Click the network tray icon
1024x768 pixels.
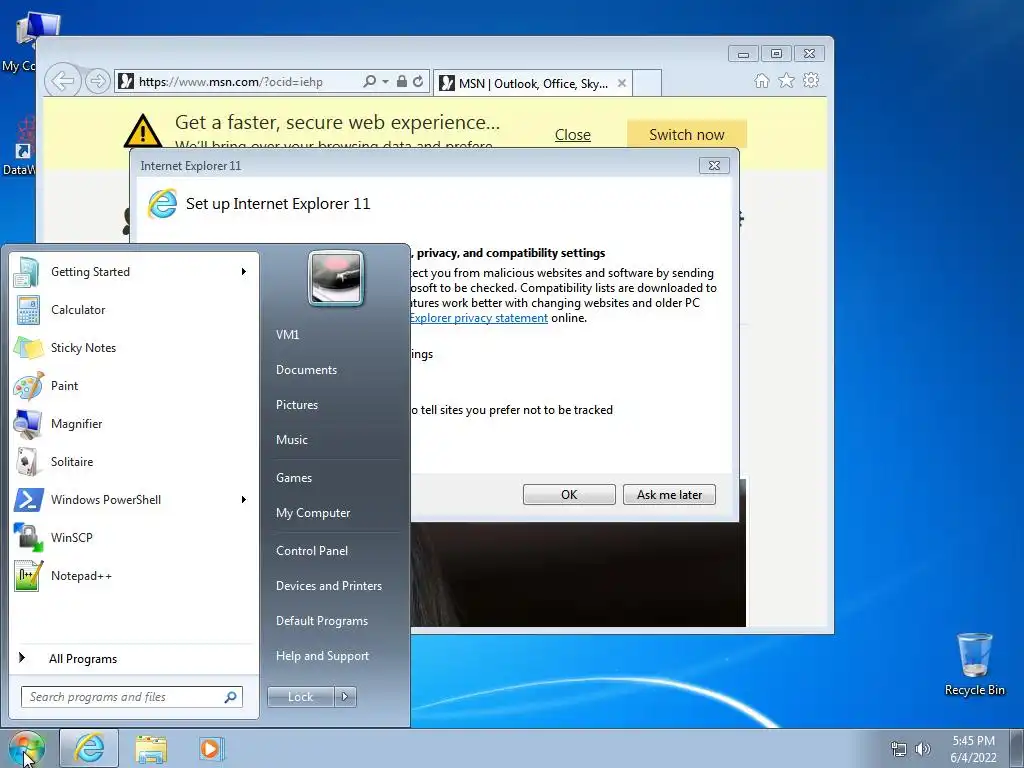(899, 748)
